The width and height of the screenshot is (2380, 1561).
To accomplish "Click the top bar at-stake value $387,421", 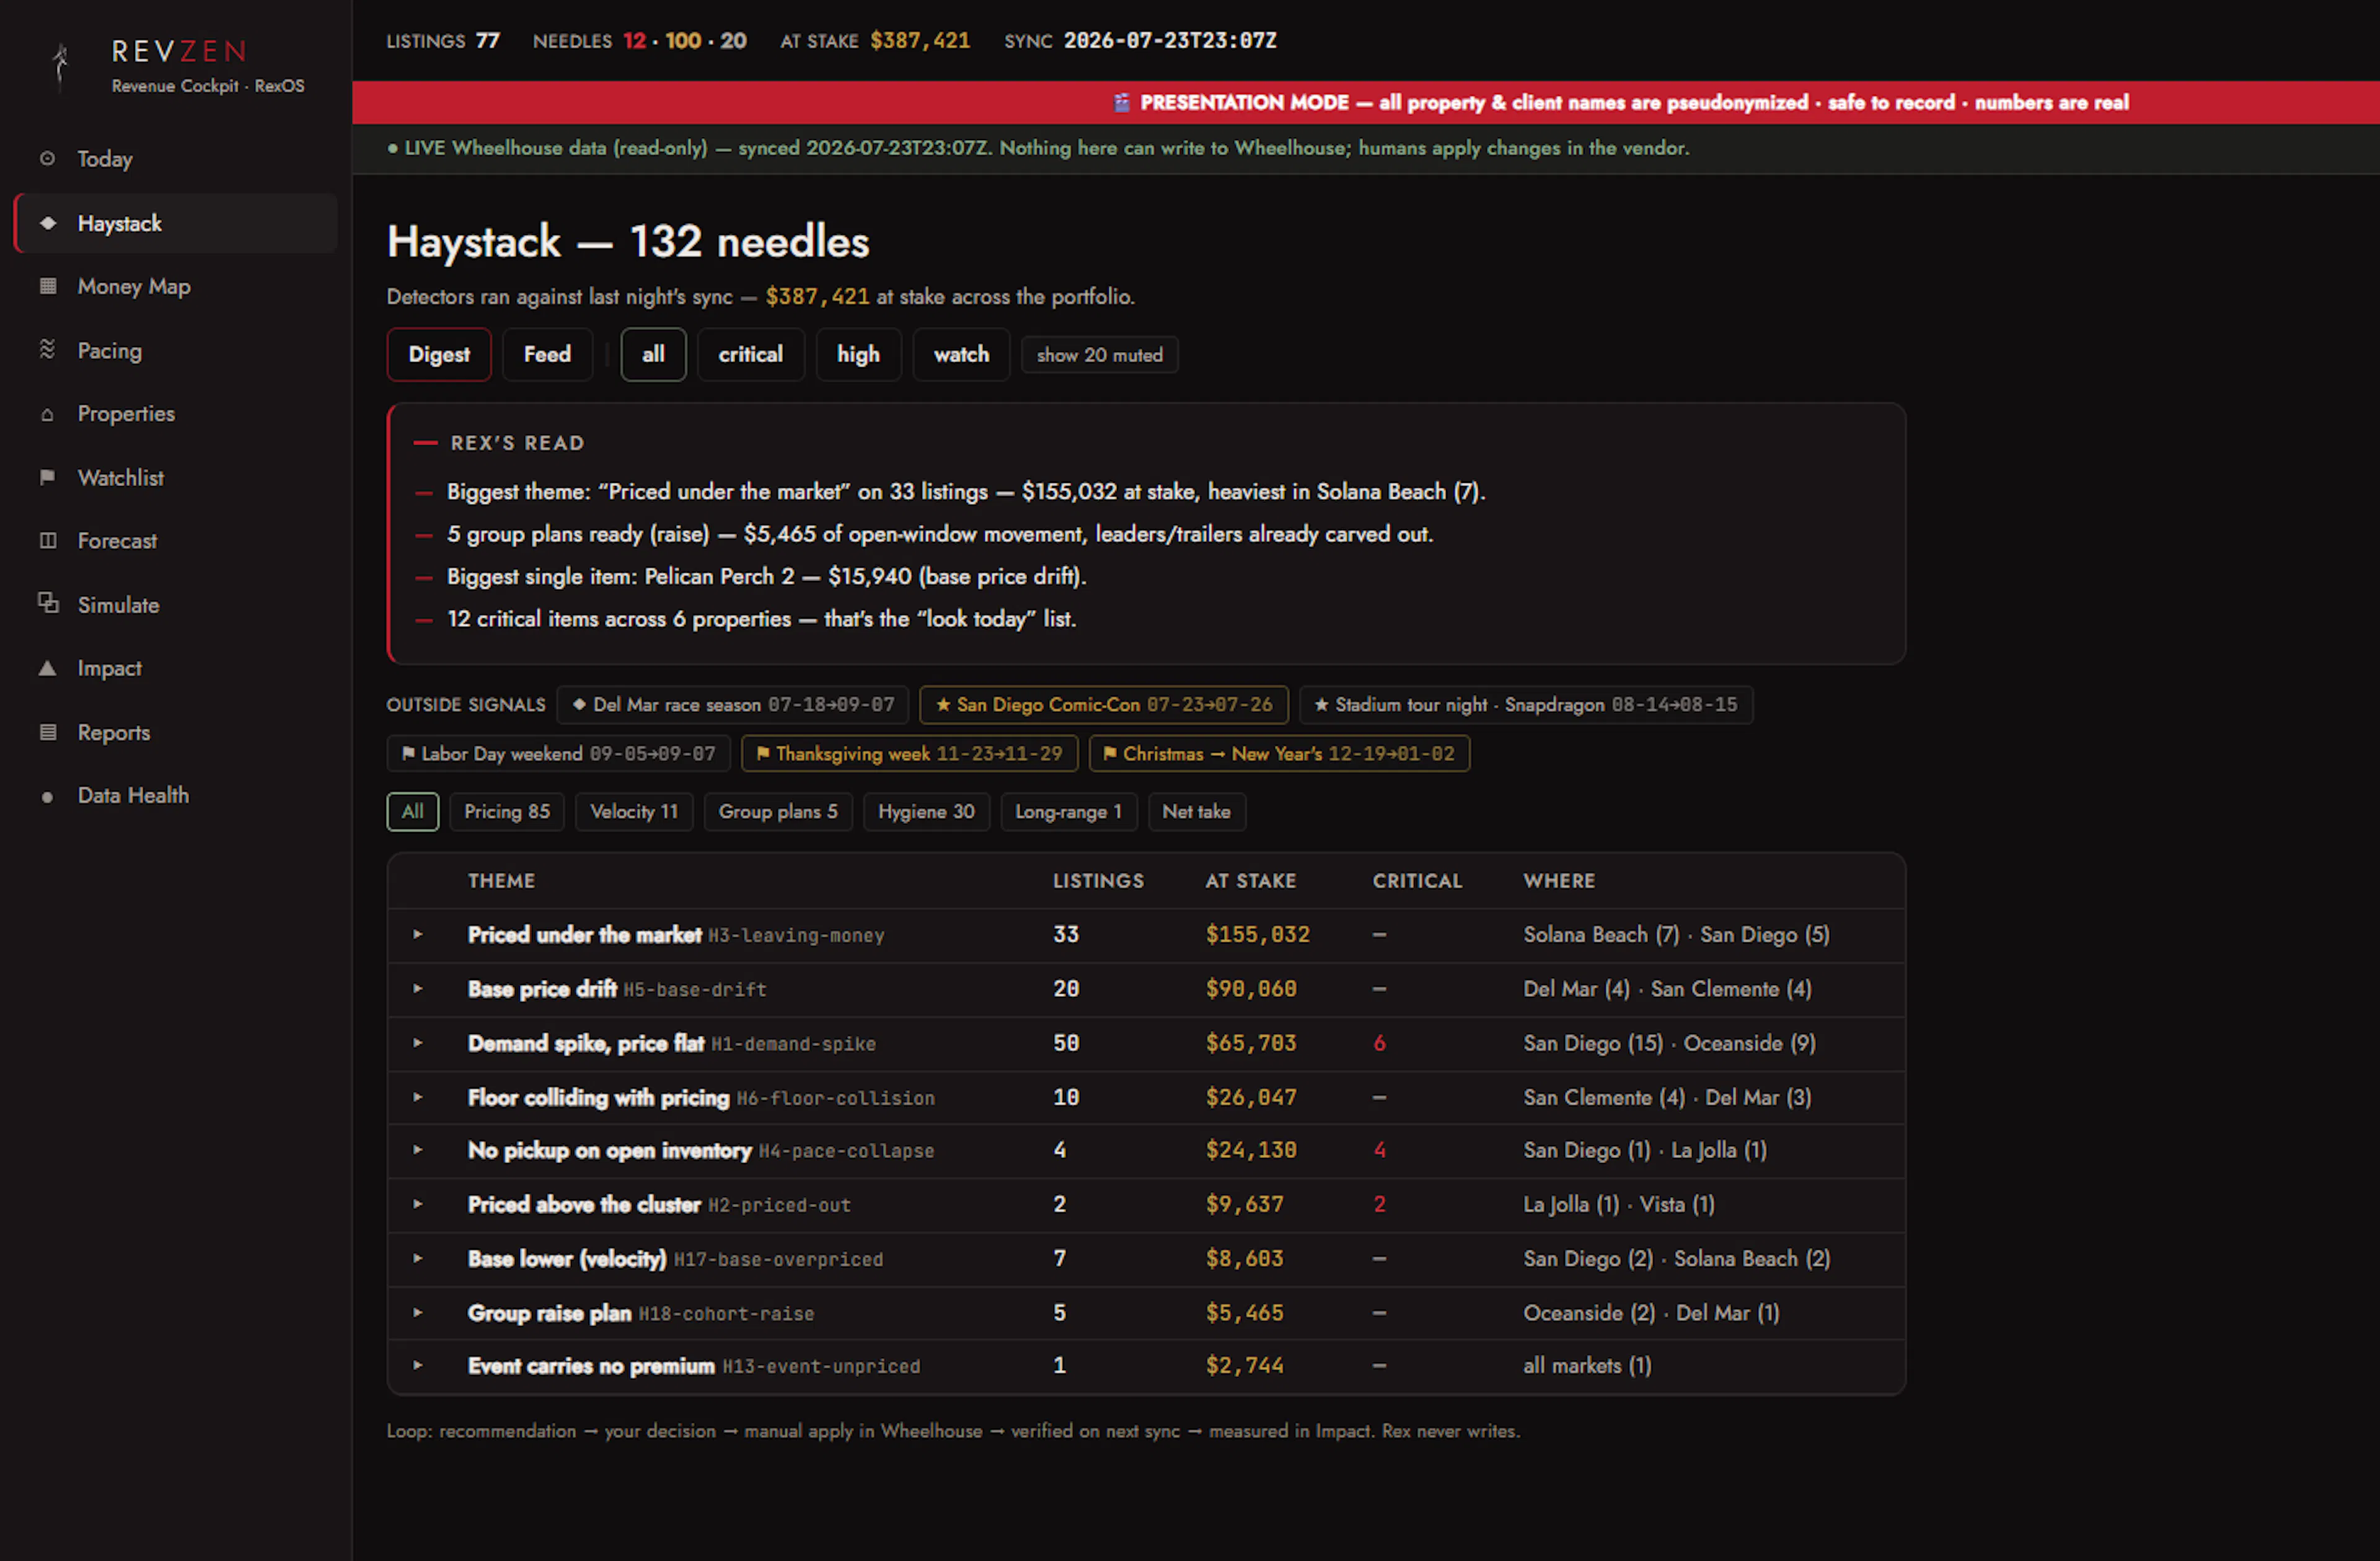I will click(x=920, y=41).
